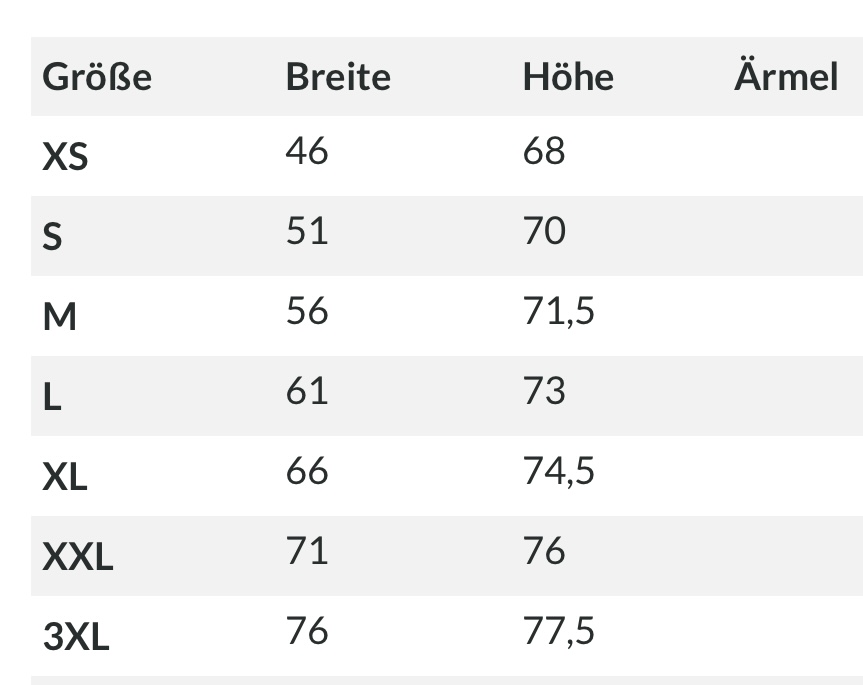Click the width value 46
Viewport: 863px width, 685px height.
[x=307, y=151]
